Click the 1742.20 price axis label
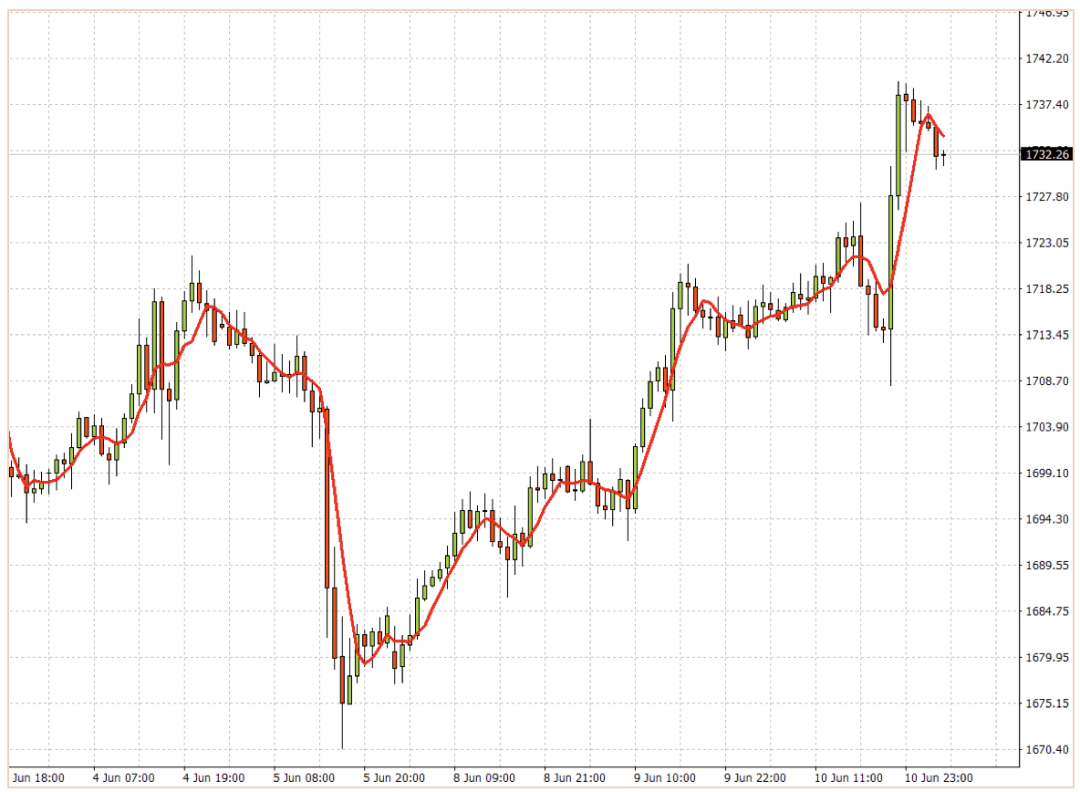Image resolution: width=1080 pixels, height=792 pixels. [1048, 59]
